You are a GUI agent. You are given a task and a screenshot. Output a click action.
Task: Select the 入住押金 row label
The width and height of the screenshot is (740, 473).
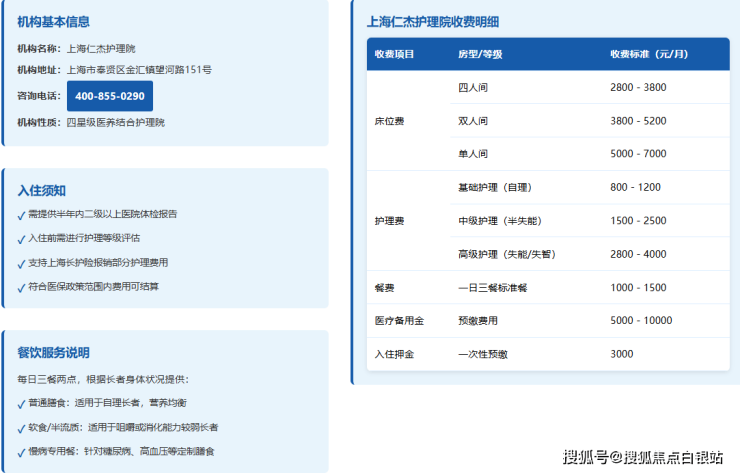pos(394,354)
